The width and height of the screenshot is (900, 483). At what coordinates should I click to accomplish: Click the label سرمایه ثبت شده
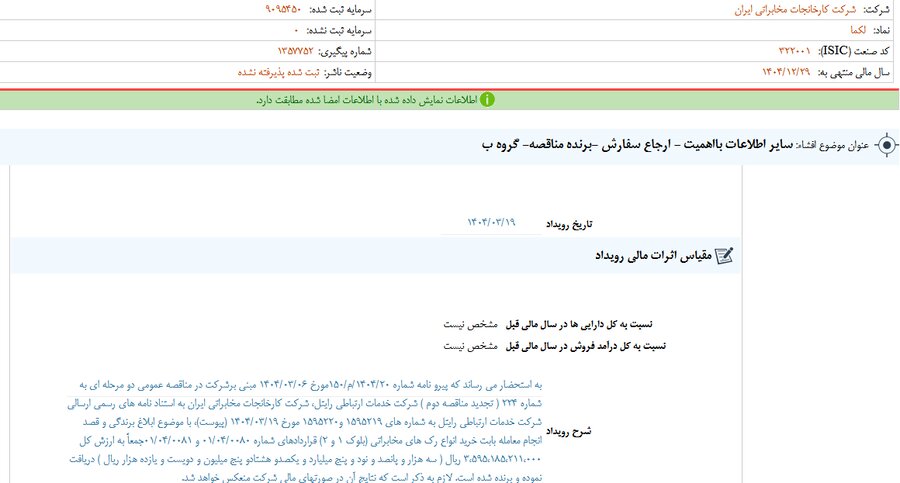[340, 10]
